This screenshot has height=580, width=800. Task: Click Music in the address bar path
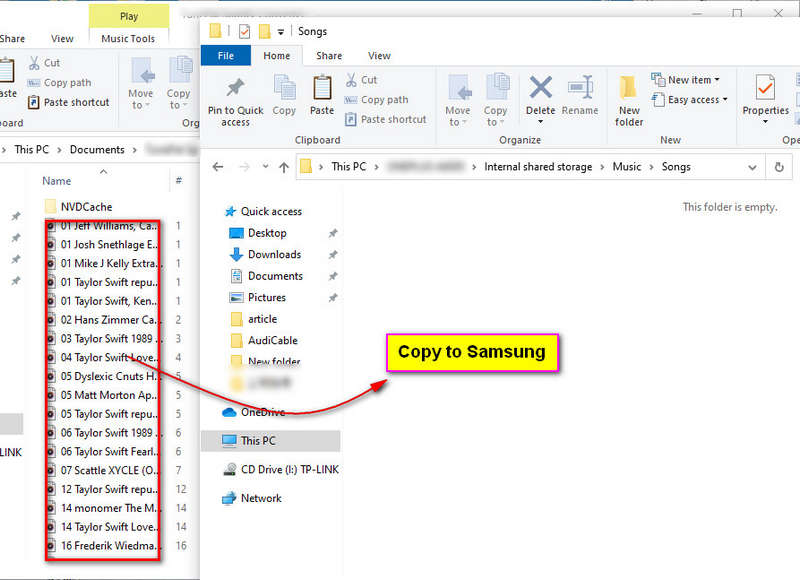[x=627, y=167]
